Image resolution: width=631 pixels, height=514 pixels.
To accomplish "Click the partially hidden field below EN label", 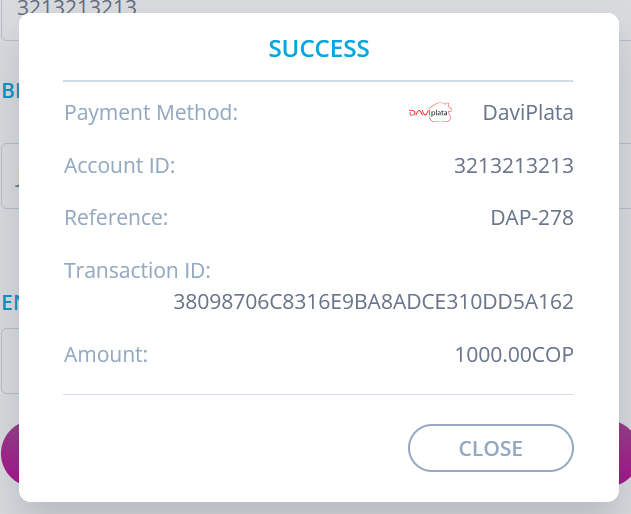I will click(x=9, y=360).
